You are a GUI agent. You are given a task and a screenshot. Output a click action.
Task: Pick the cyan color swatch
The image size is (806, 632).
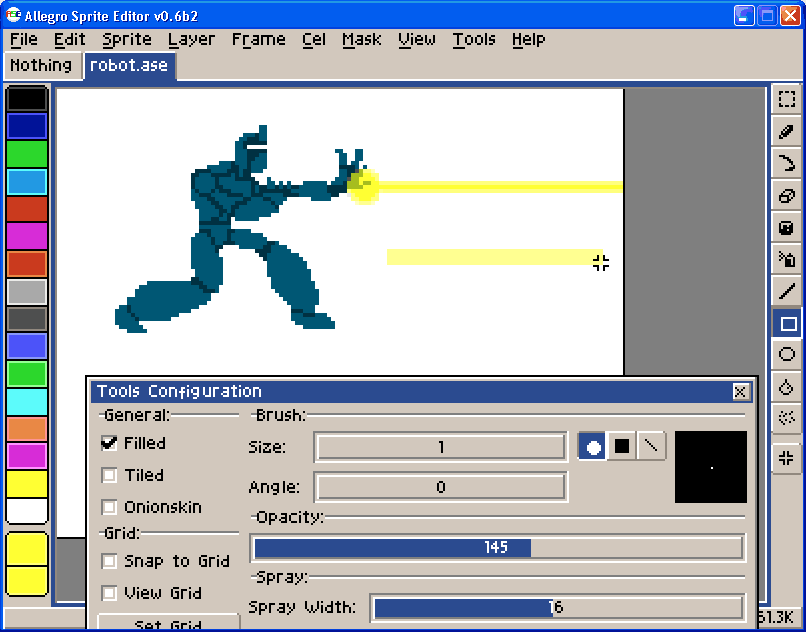[x=27, y=402]
